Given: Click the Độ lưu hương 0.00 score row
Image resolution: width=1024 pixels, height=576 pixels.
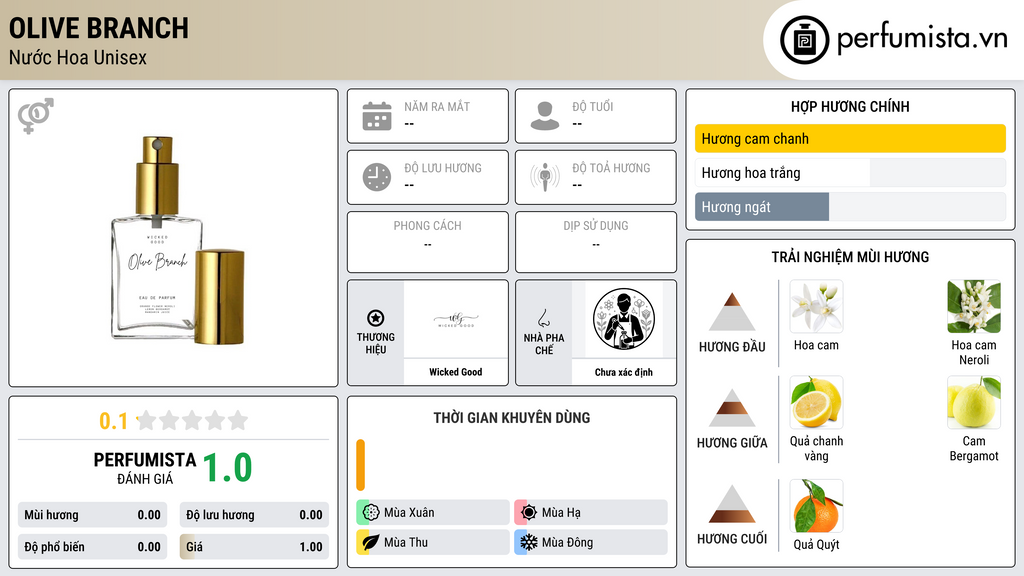Looking at the screenshot, I should pos(254,515).
